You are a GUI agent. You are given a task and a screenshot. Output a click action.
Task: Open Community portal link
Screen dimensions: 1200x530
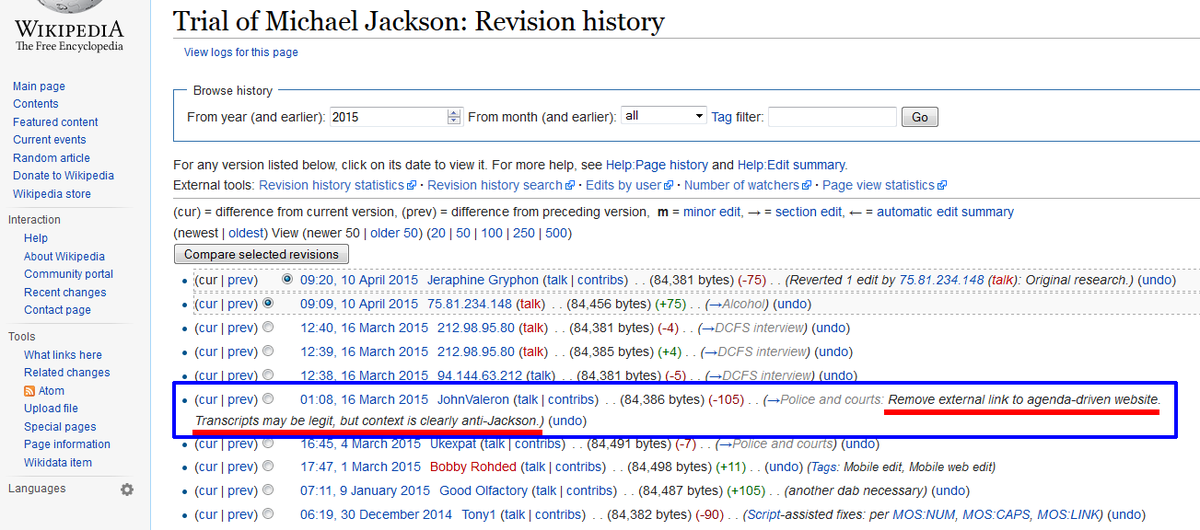pos(69,274)
